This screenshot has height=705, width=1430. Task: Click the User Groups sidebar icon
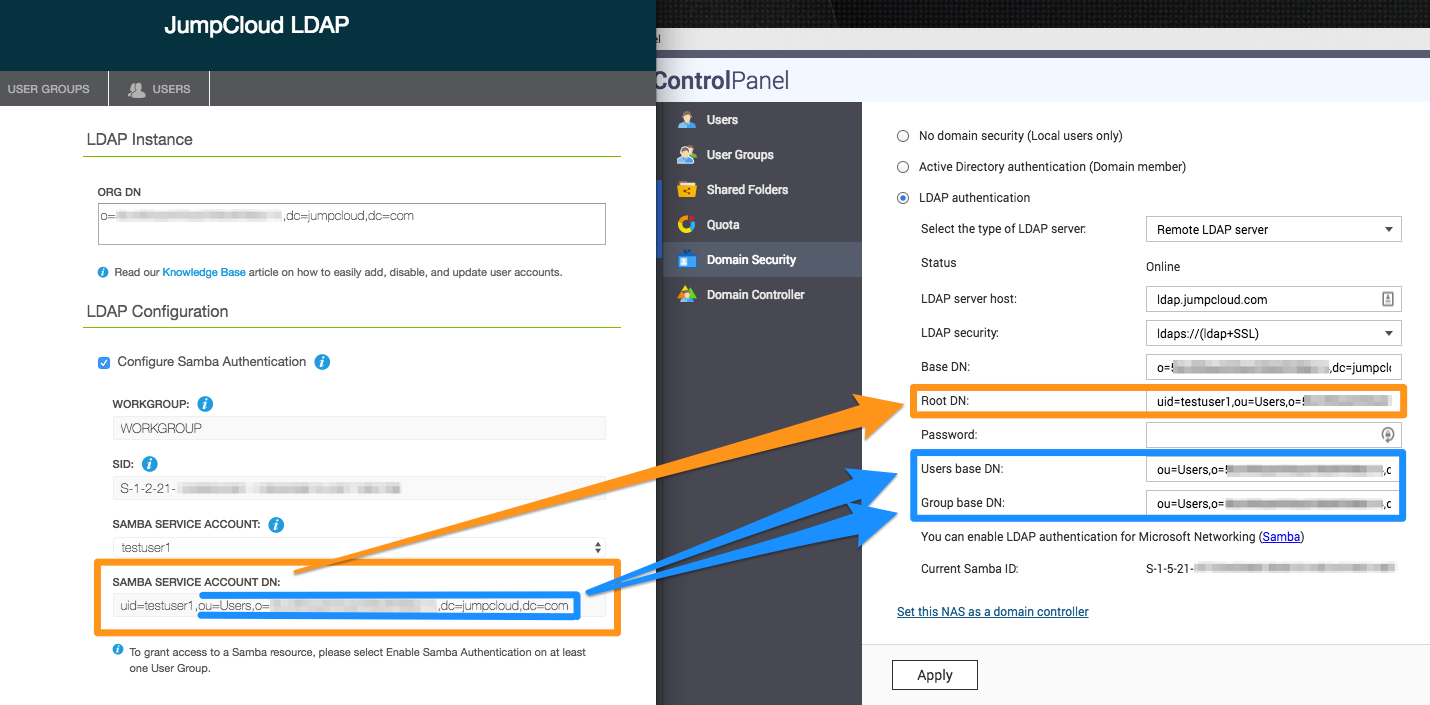[x=687, y=155]
